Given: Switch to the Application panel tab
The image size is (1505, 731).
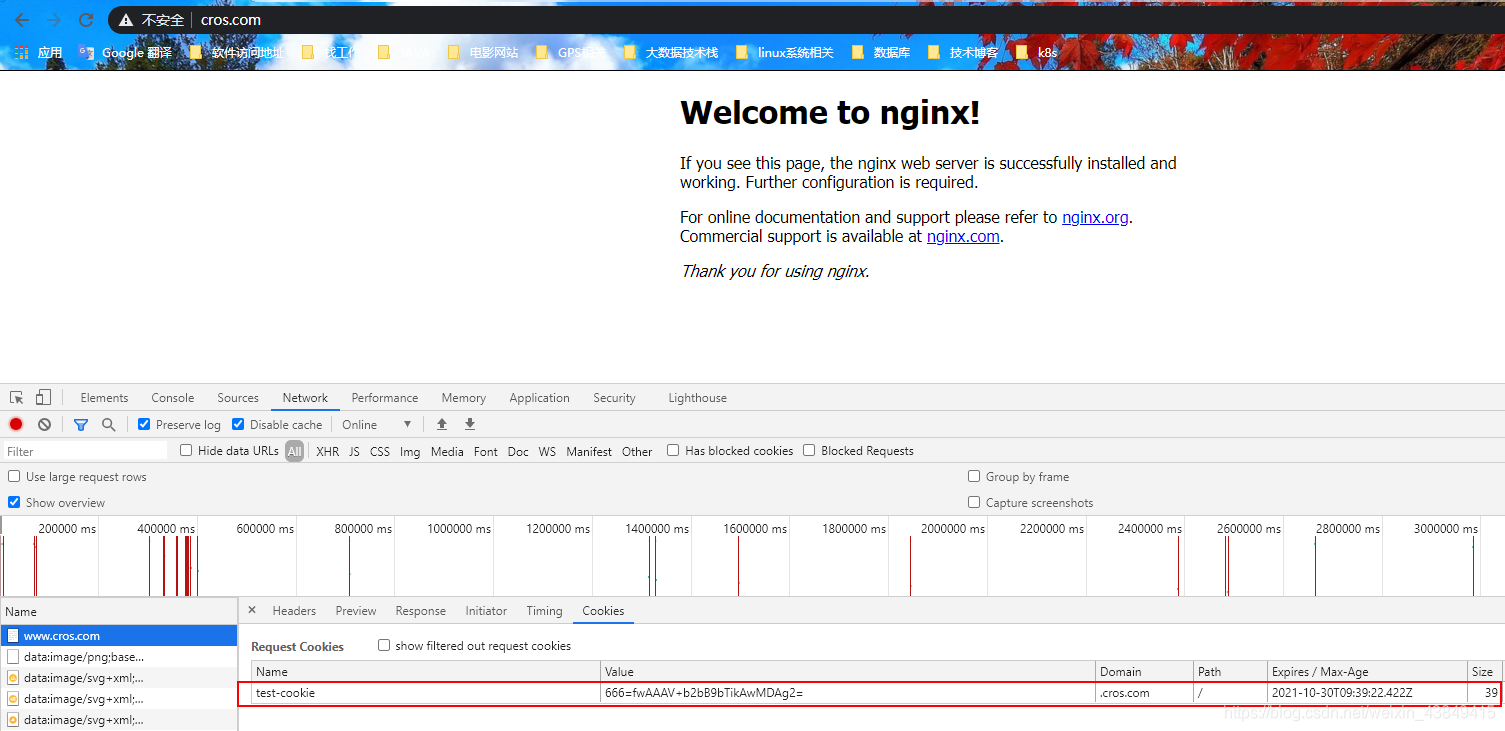Looking at the screenshot, I should click(539, 398).
